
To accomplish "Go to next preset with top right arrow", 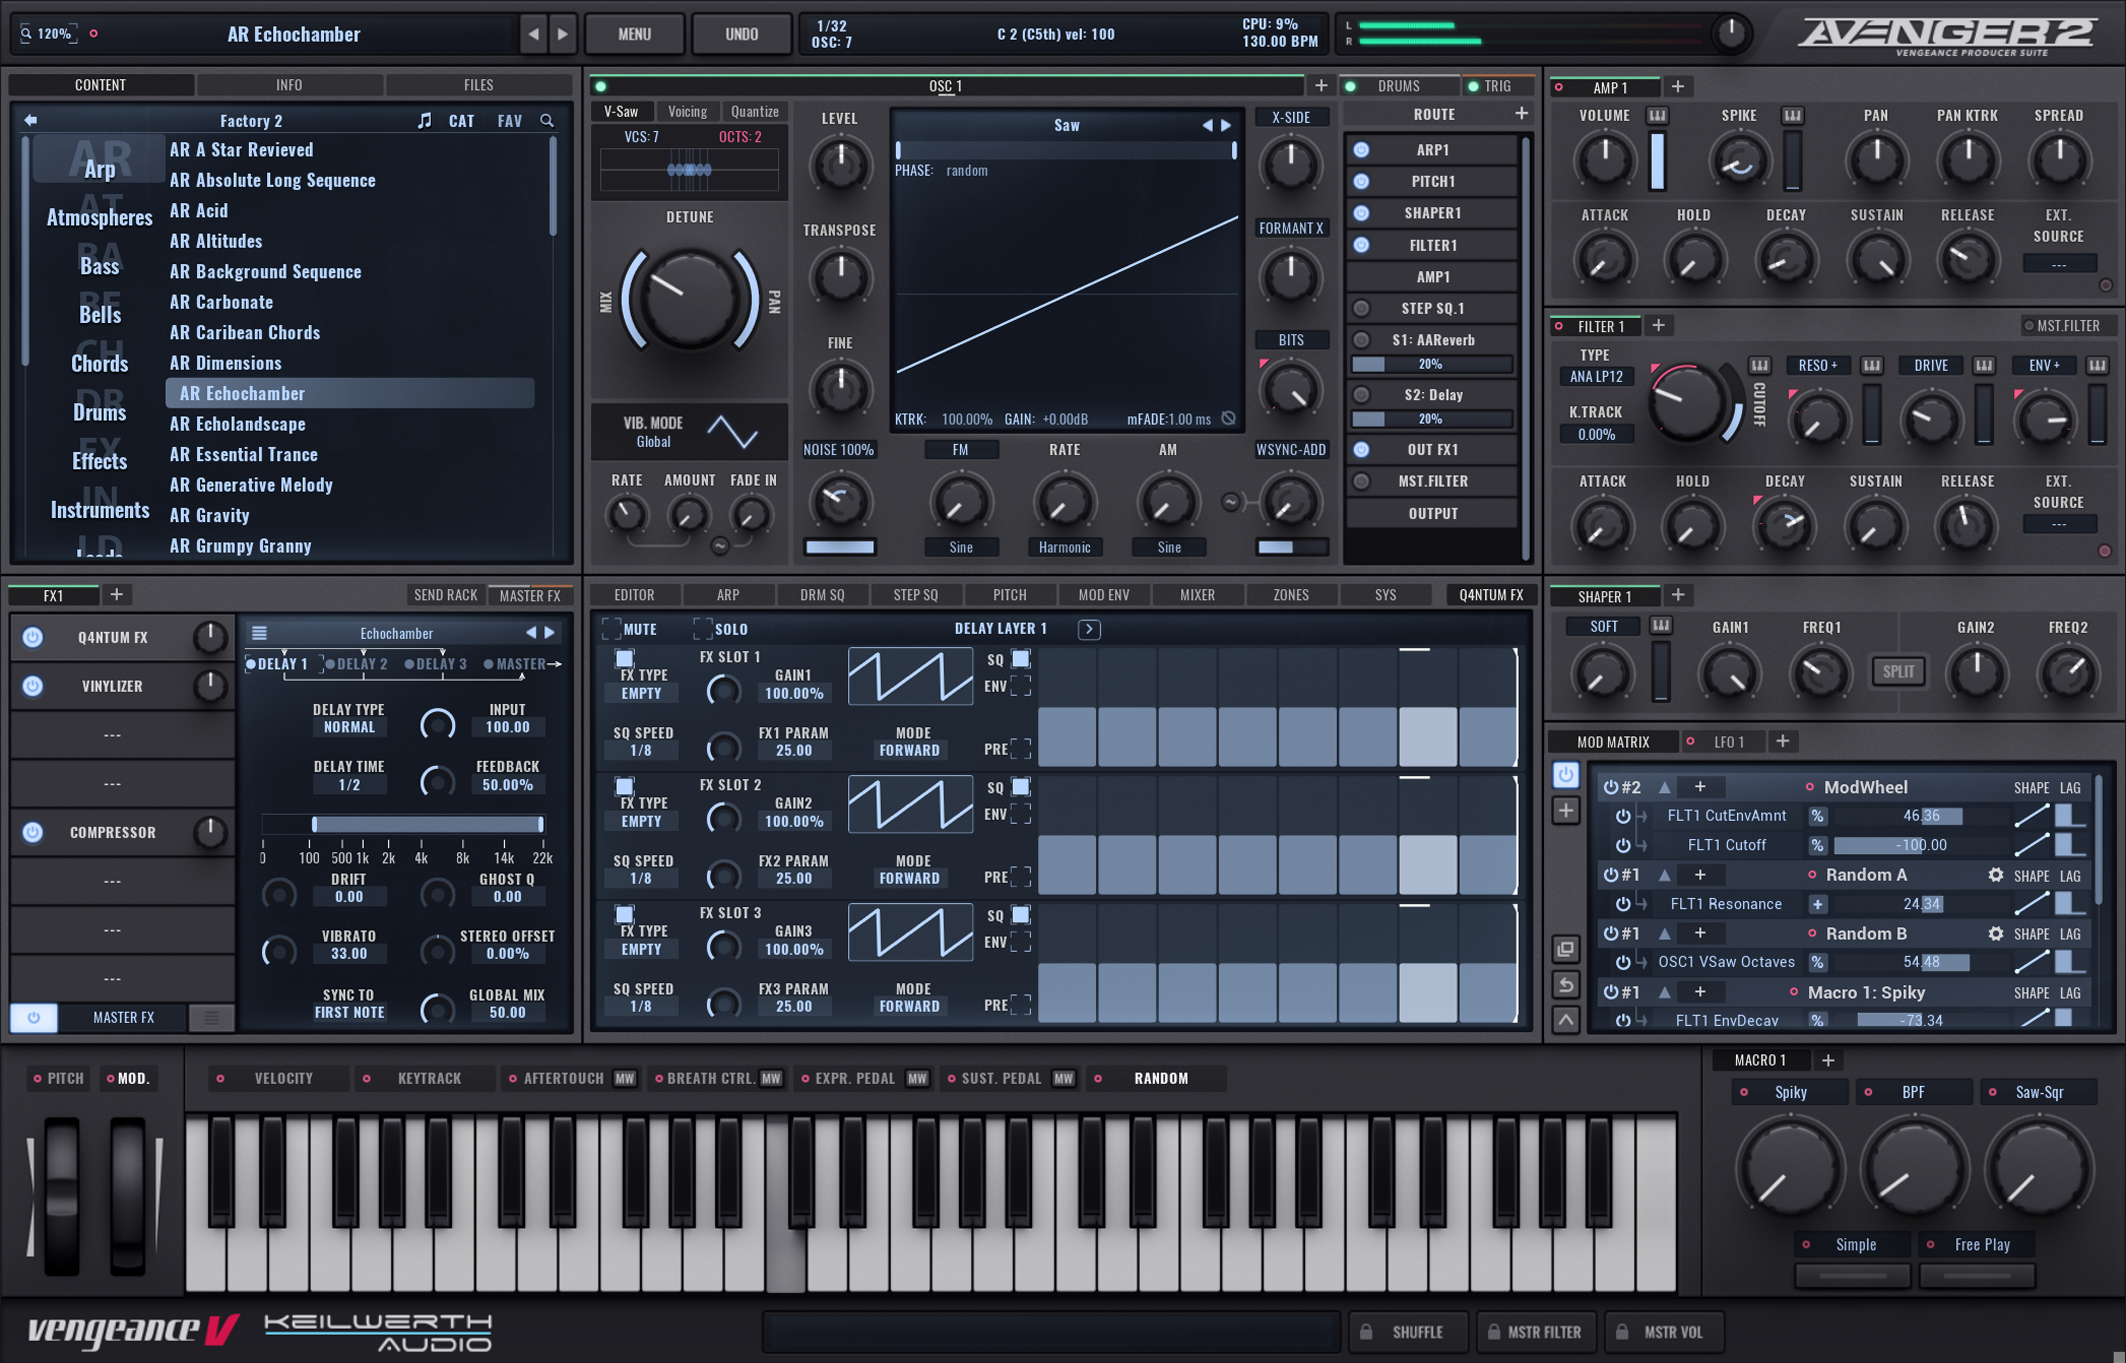I will (563, 34).
